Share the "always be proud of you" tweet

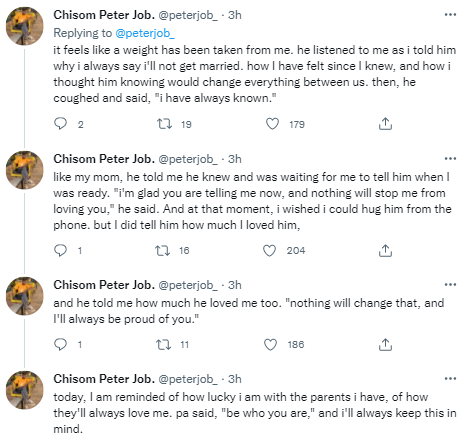tap(385, 344)
